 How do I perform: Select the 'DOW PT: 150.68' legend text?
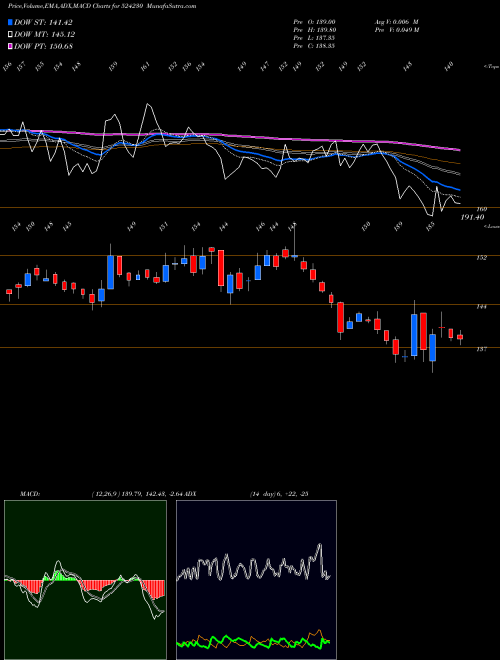pyautogui.click(x=44, y=46)
